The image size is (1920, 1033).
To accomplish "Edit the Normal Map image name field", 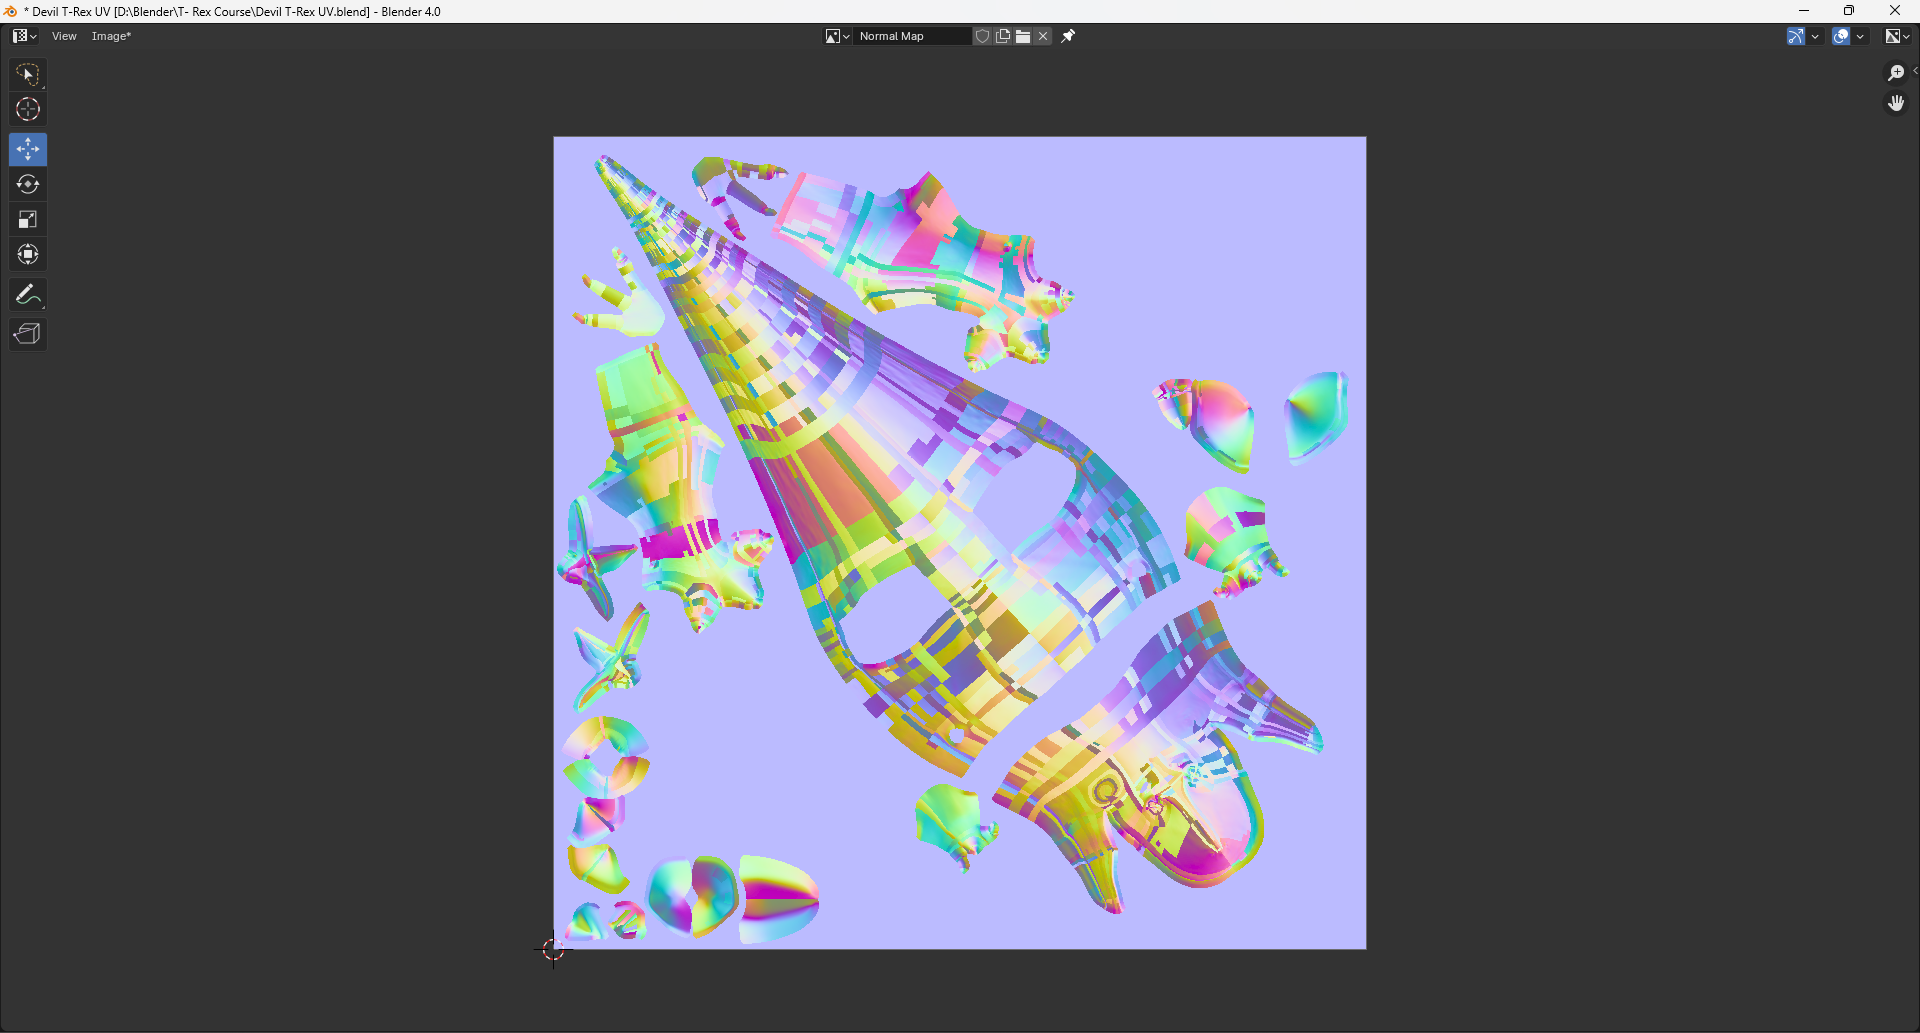I will coord(912,36).
